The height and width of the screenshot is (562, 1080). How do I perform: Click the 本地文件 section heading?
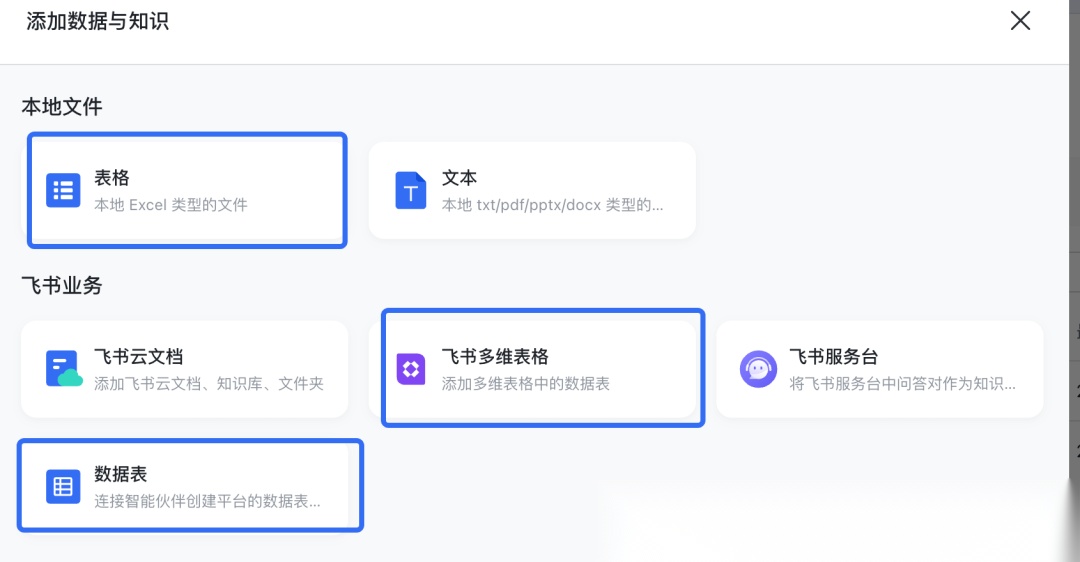click(62, 107)
